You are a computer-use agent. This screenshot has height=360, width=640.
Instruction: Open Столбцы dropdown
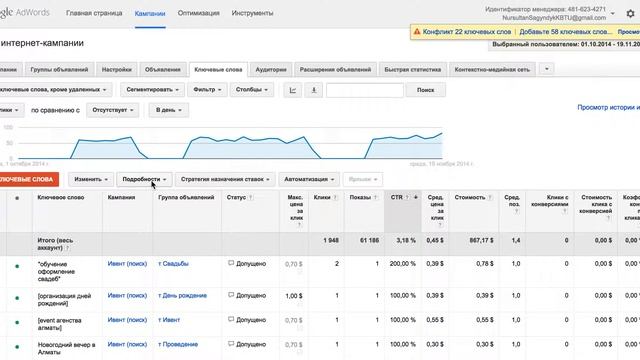252,90
